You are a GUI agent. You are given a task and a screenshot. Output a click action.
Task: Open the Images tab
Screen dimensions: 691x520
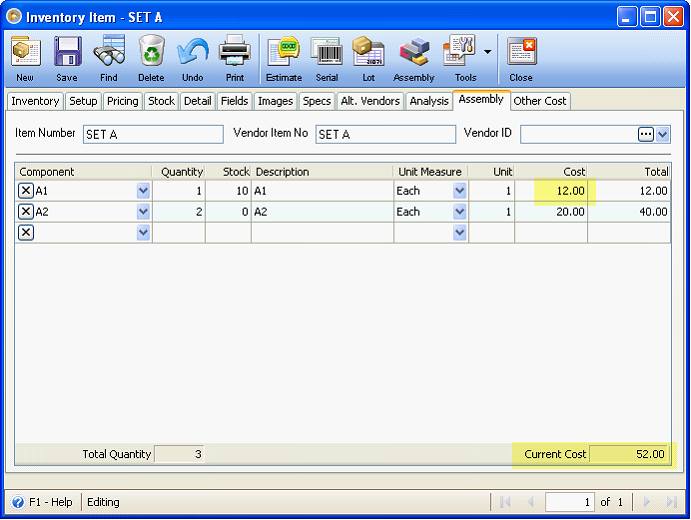[x=275, y=101]
